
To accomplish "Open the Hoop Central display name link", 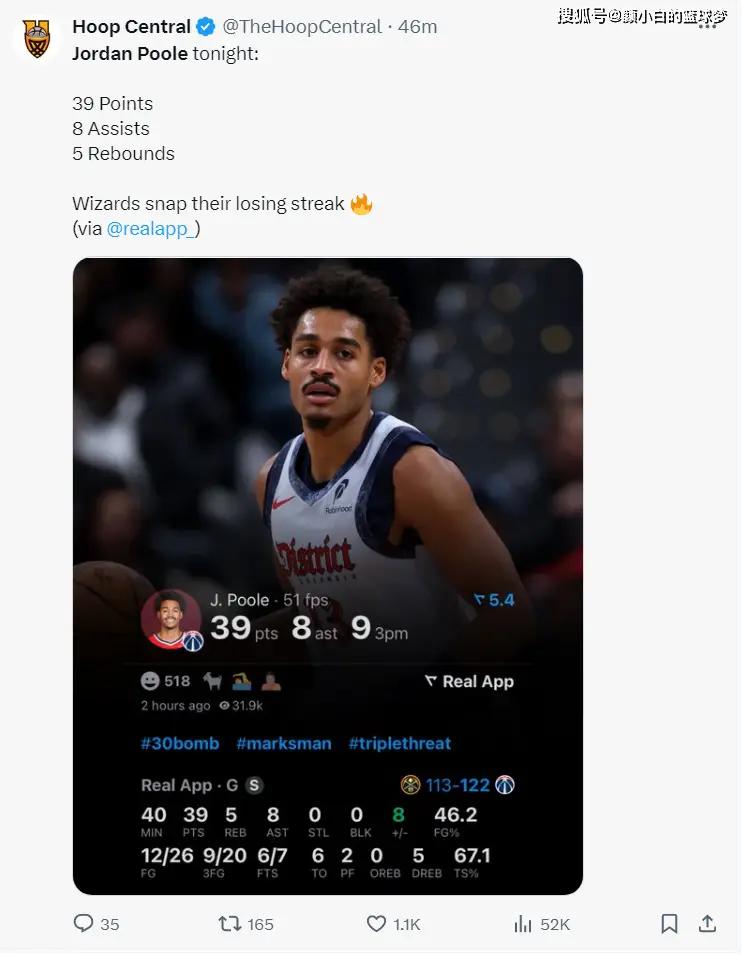I will (131, 27).
